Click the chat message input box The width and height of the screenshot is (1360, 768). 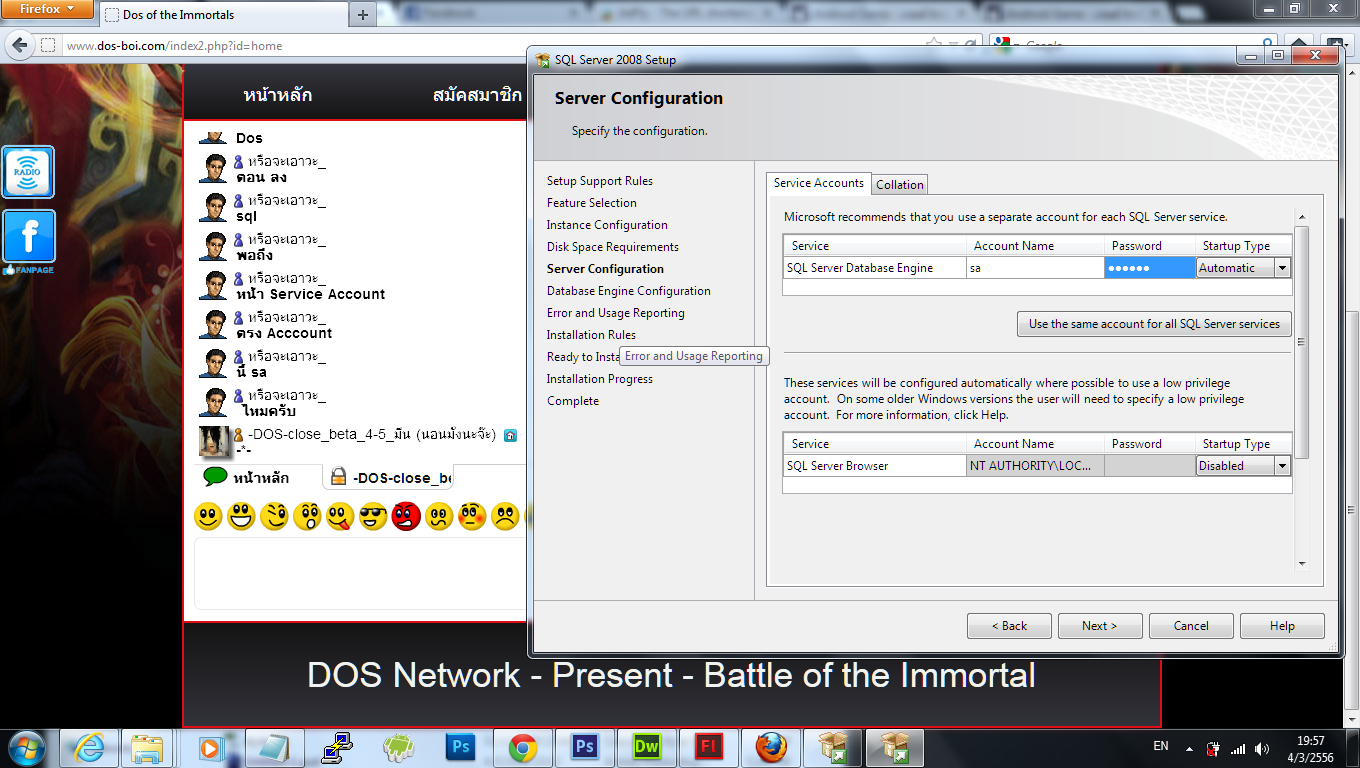360,573
